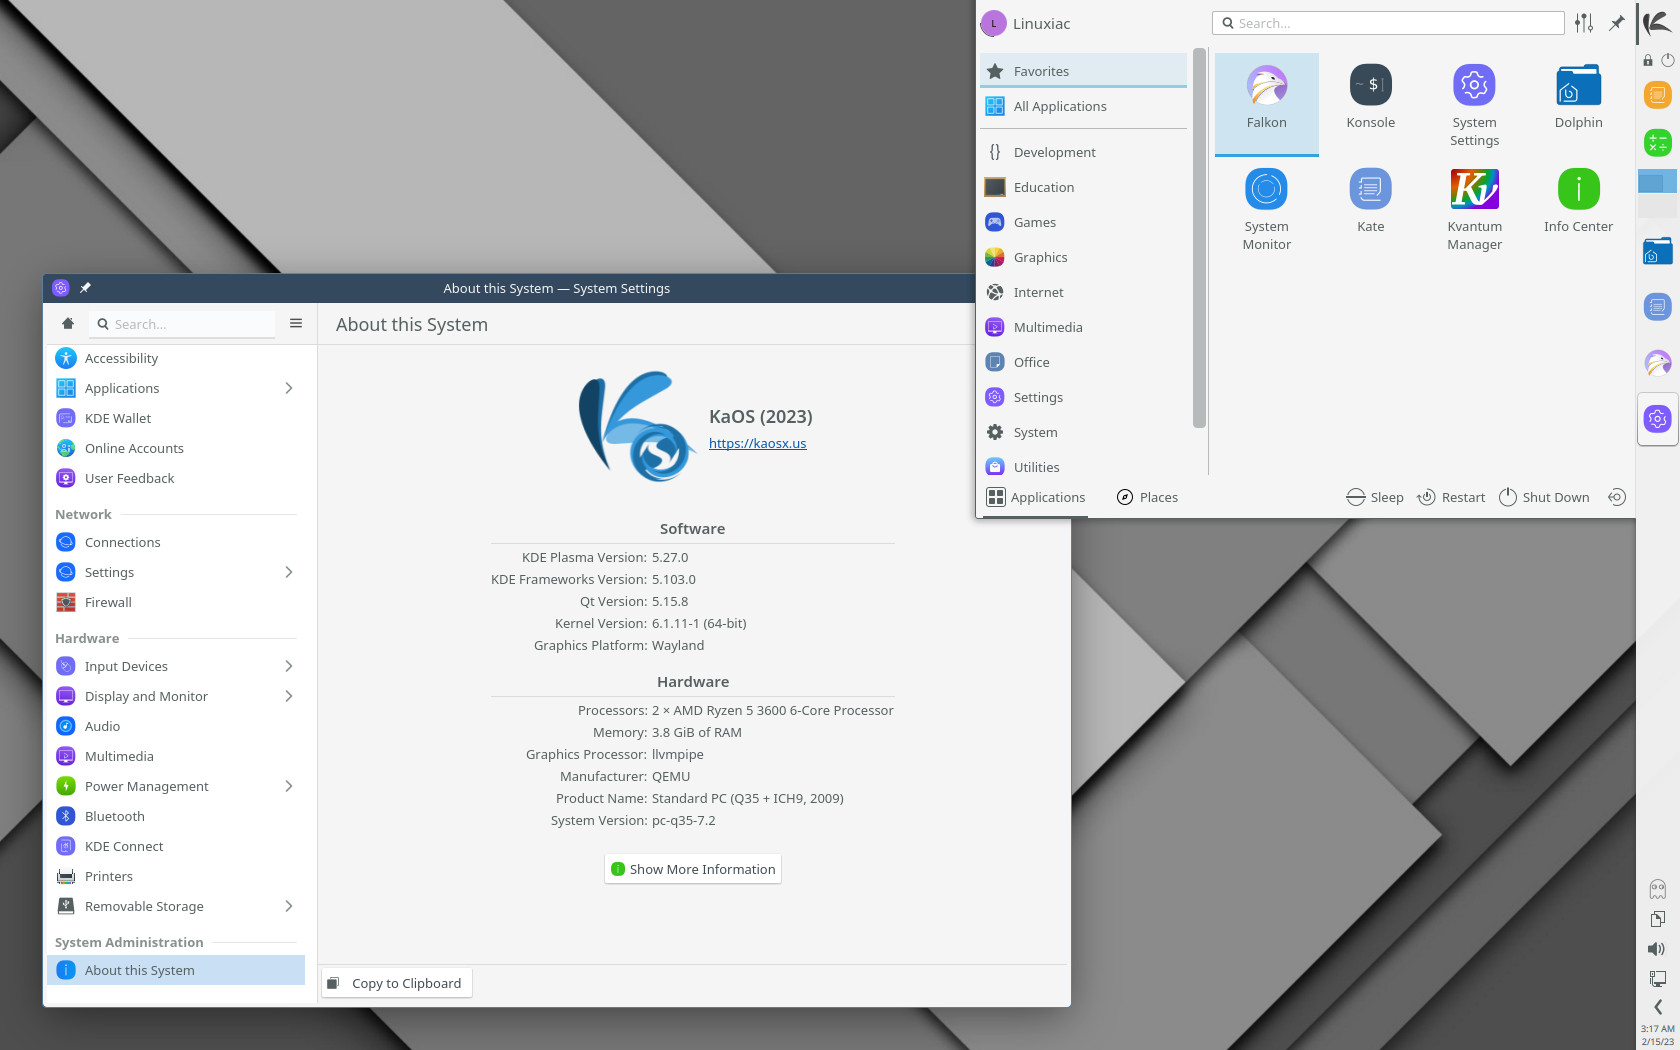Open Accessibility settings
The width and height of the screenshot is (1680, 1050).
(176, 358)
